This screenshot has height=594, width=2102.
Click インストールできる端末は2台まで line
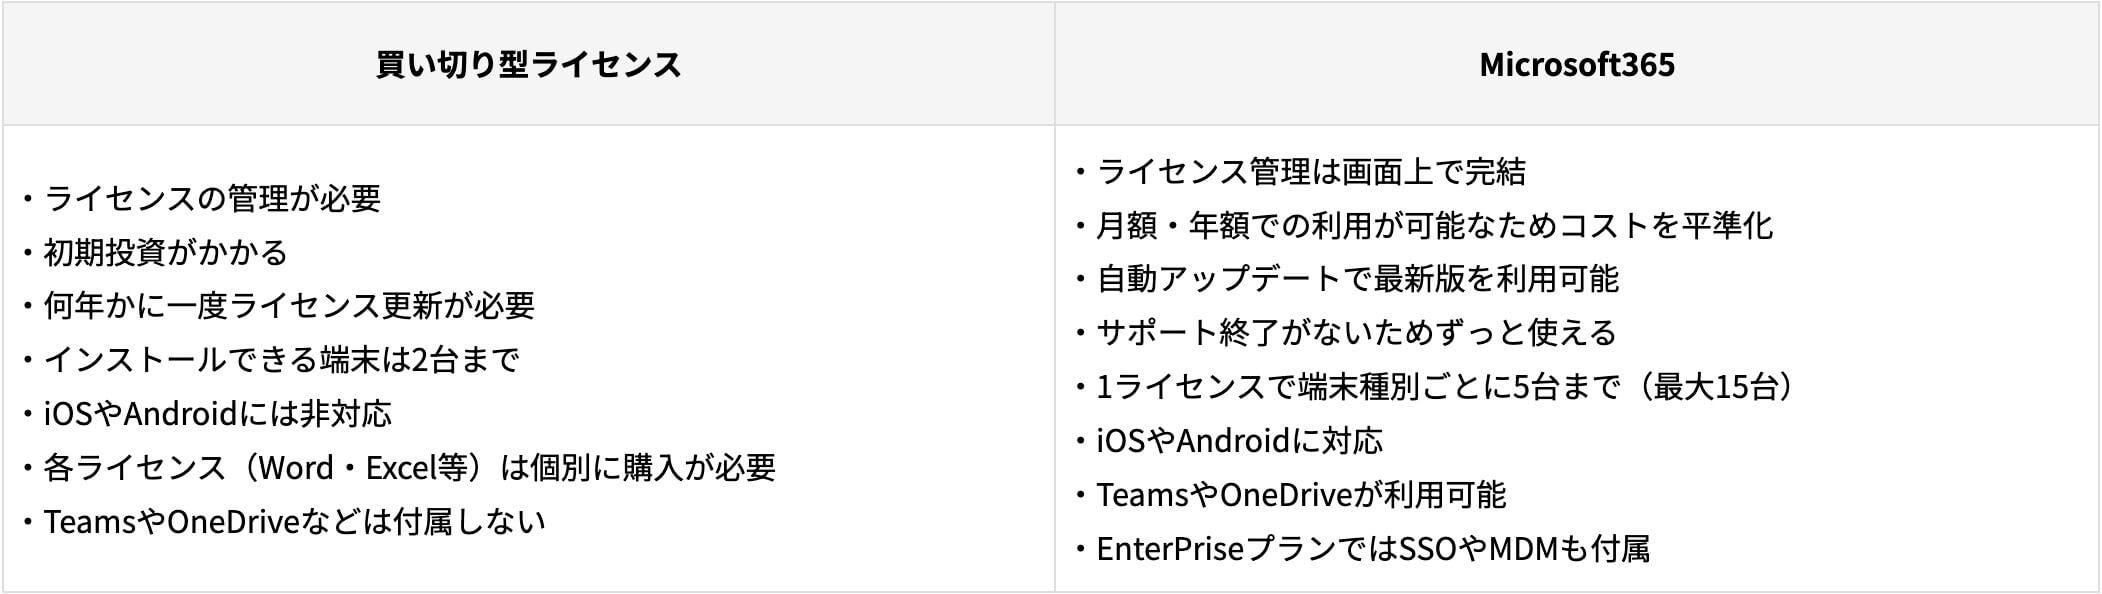[x=281, y=360]
